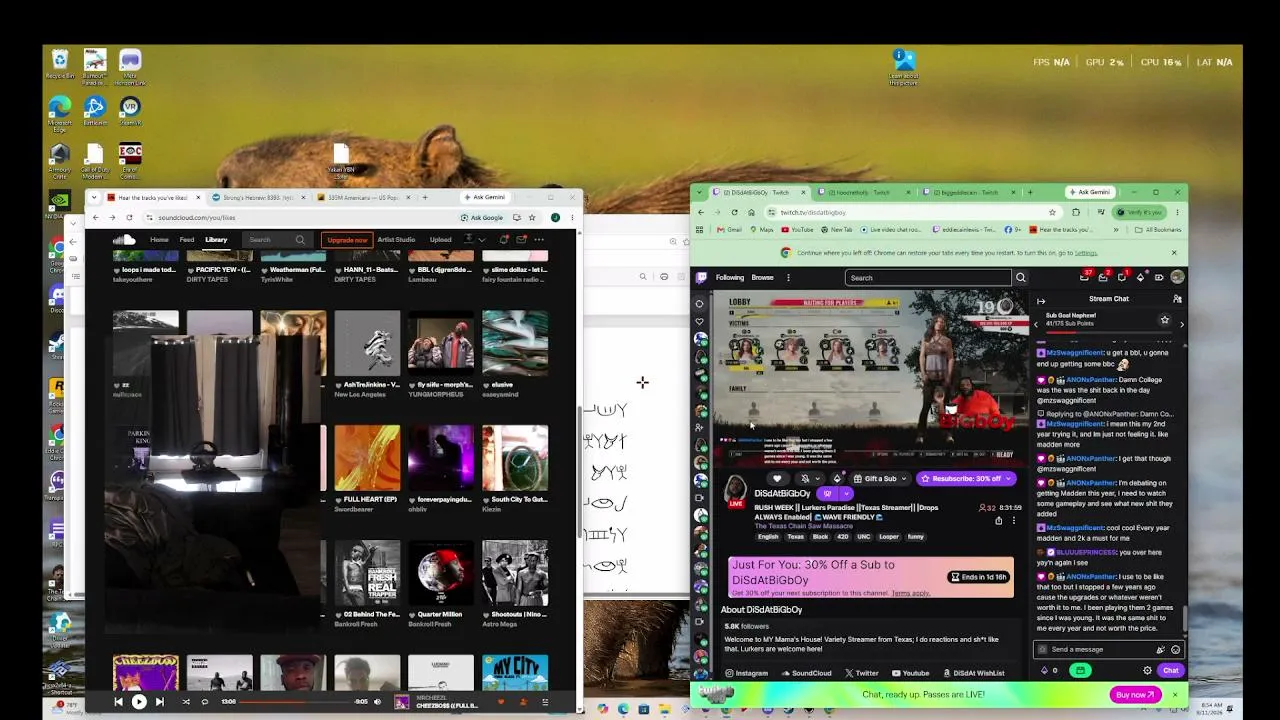Like the playing track in SoundCloud player
The image size is (1280, 720).
[x=502, y=702]
